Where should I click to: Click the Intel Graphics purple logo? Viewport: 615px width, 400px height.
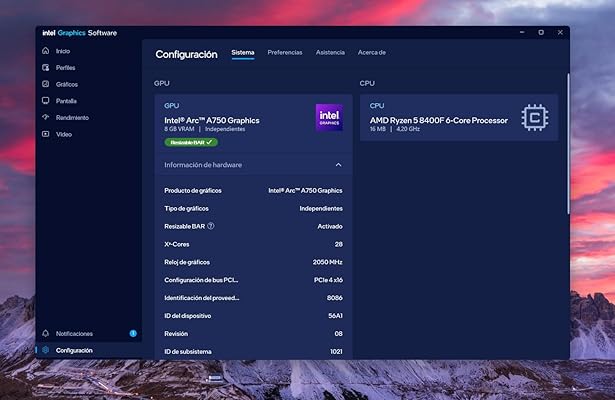329,117
